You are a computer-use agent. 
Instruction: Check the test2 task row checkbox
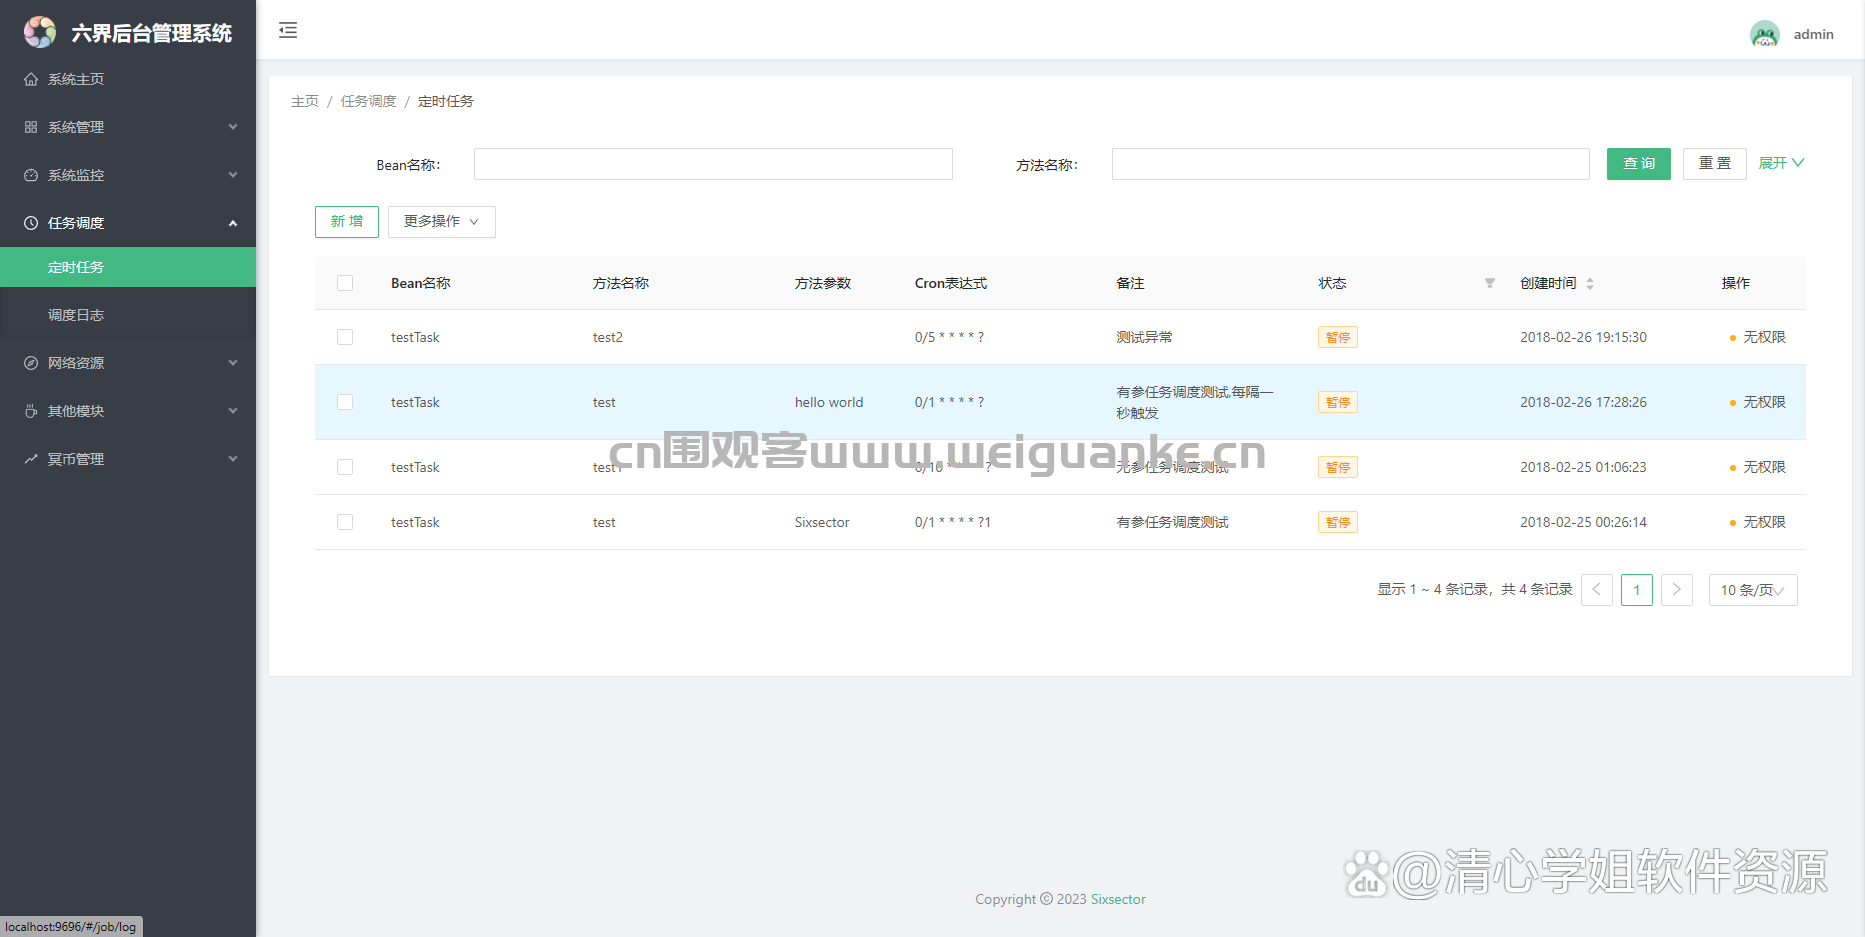(x=345, y=337)
